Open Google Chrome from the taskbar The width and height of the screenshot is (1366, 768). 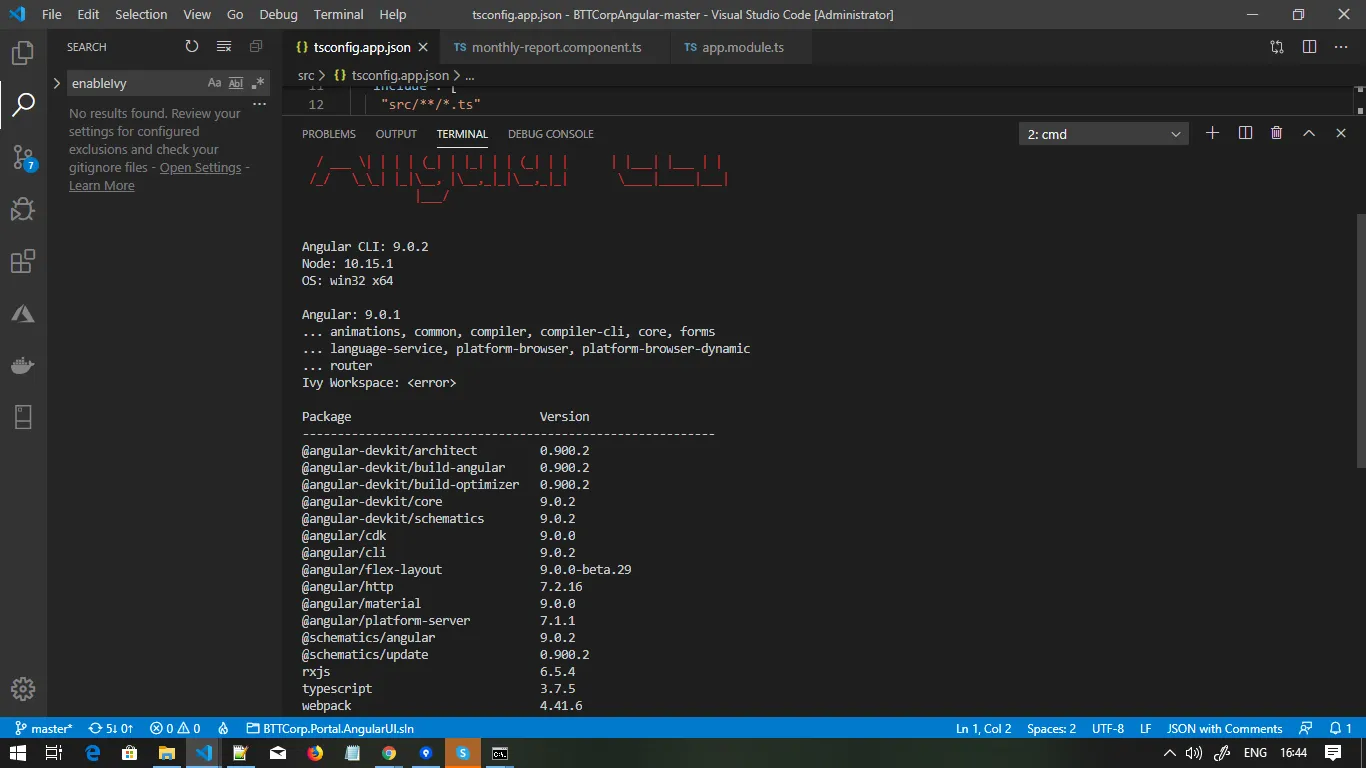pyautogui.click(x=389, y=753)
